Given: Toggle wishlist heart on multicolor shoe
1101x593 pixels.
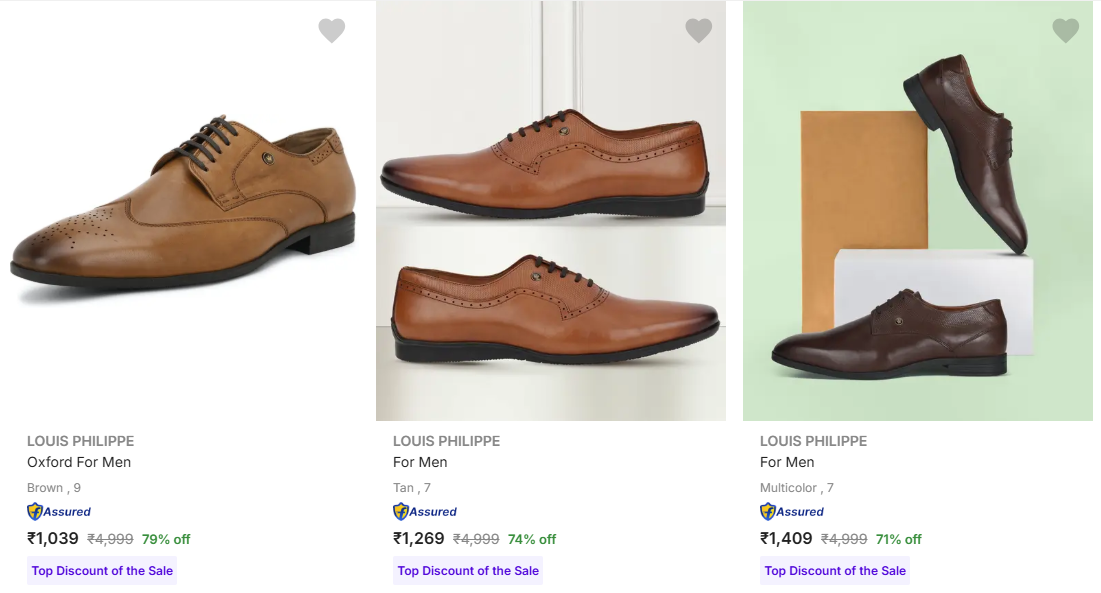Looking at the screenshot, I should click(x=1065, y=31).
